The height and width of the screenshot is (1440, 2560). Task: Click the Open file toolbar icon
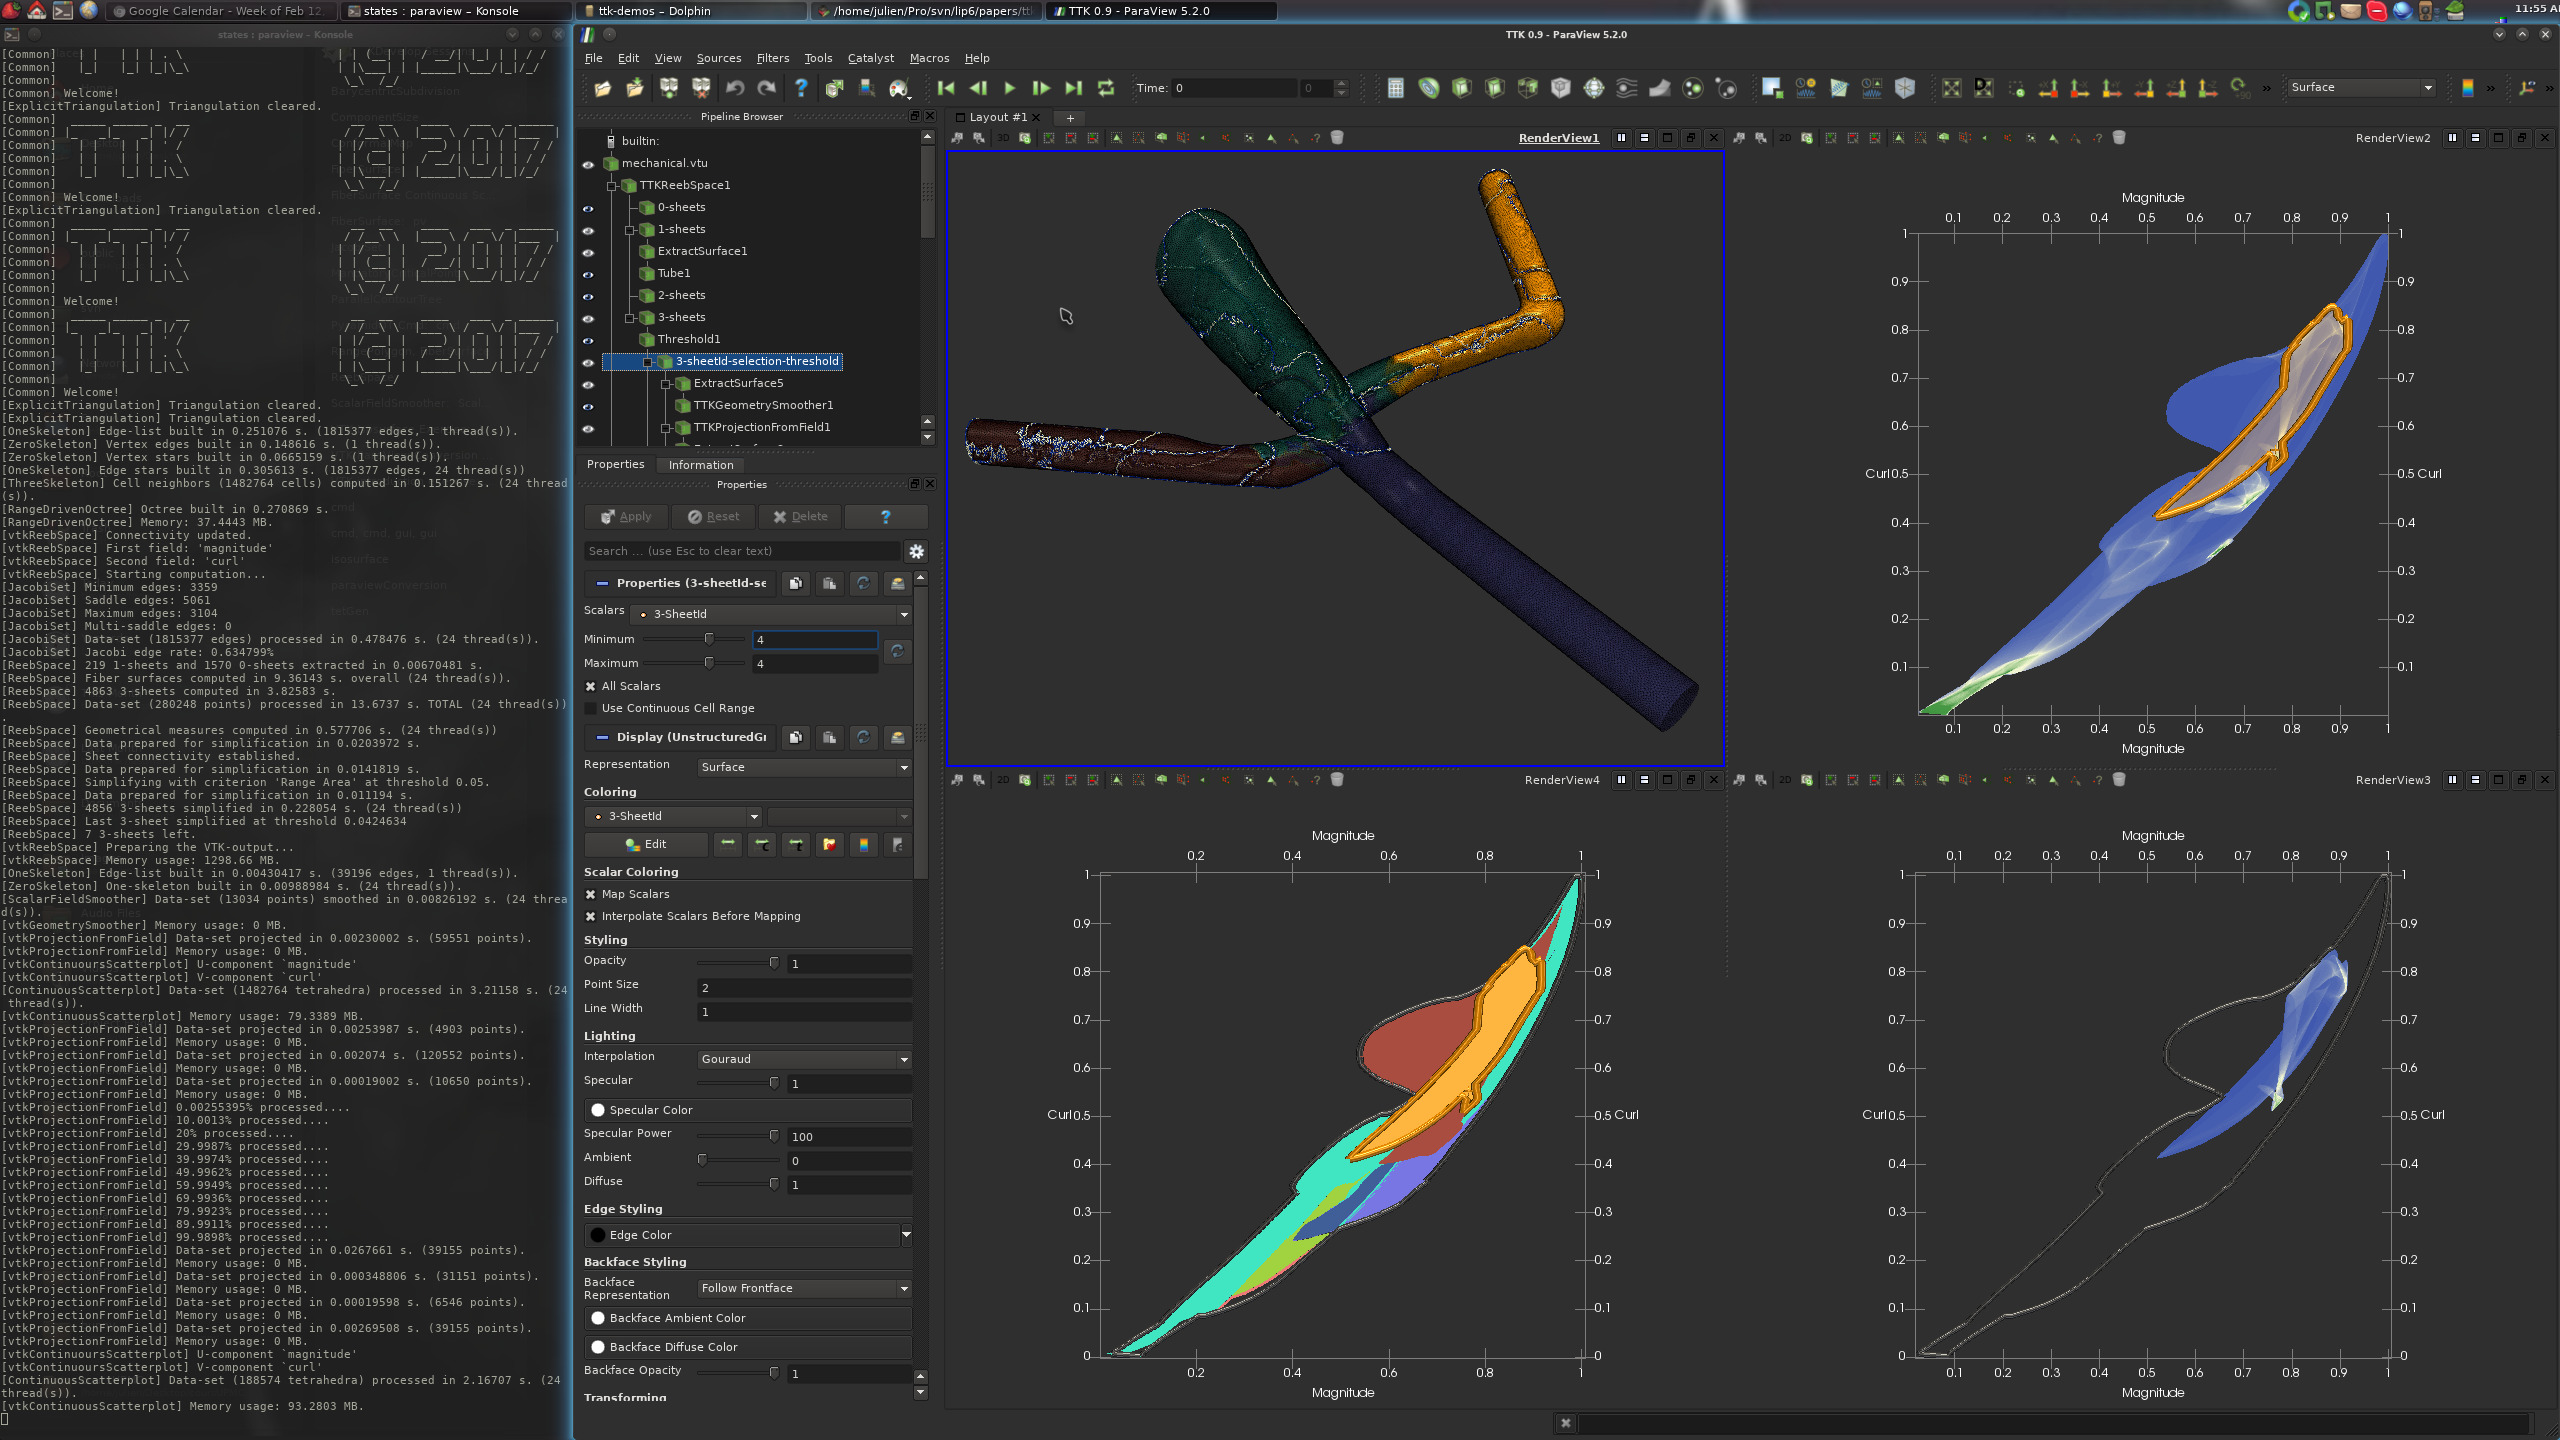(602, 88)
